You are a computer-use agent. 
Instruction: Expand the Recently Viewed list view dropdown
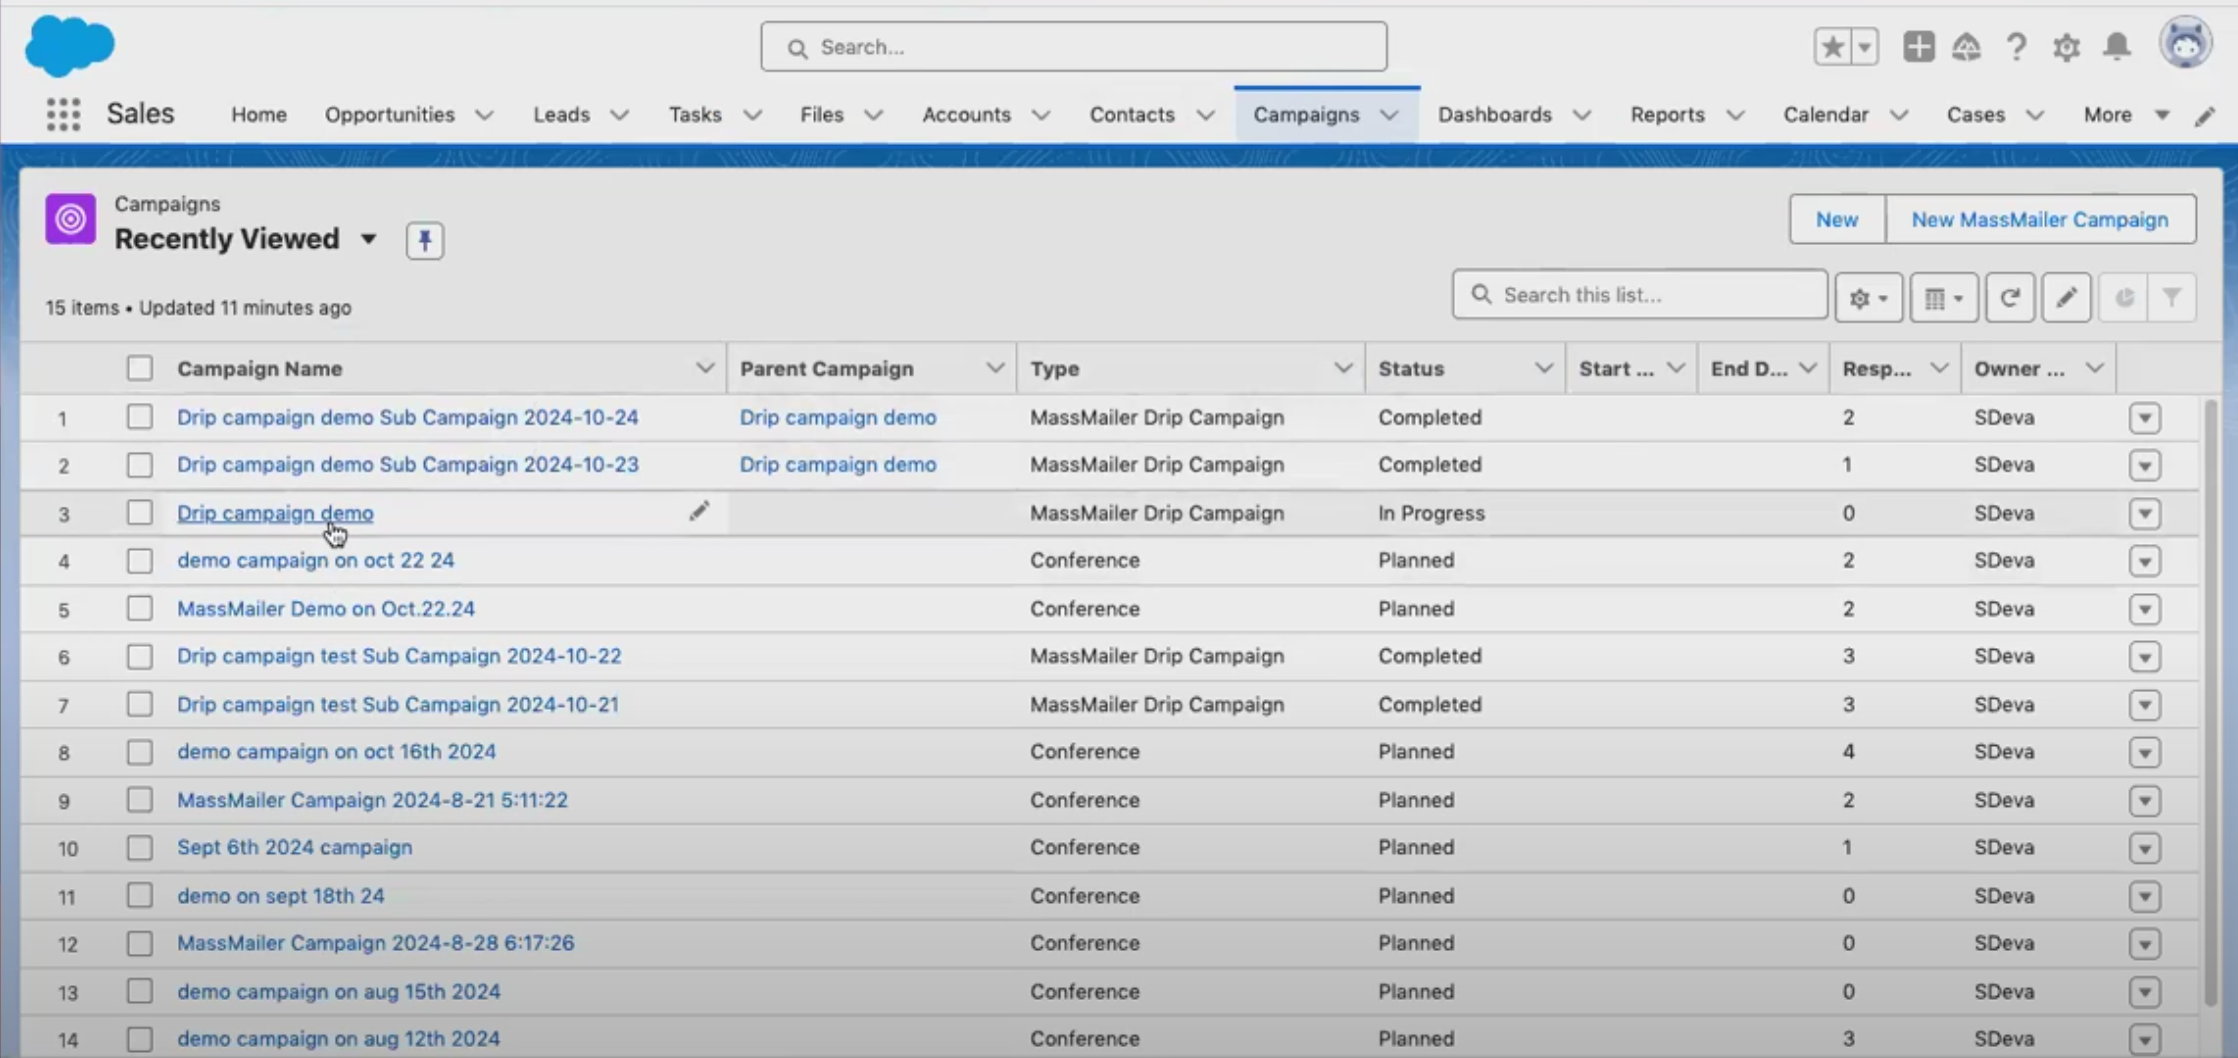pyautogui.click(x=368, y=239)
